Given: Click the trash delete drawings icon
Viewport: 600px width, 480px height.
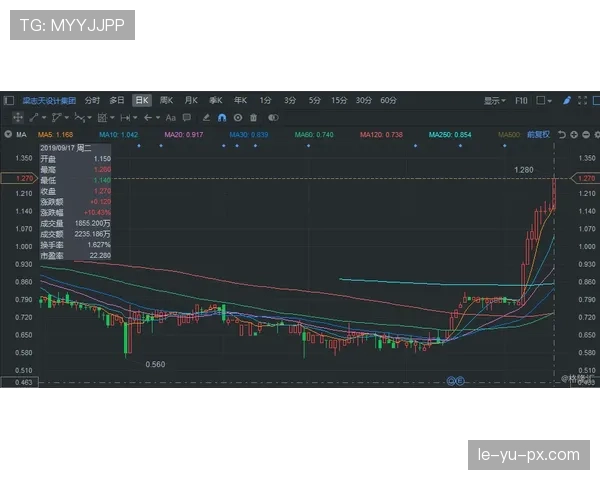Looking at the screenshot, I should tap(254, 117).
